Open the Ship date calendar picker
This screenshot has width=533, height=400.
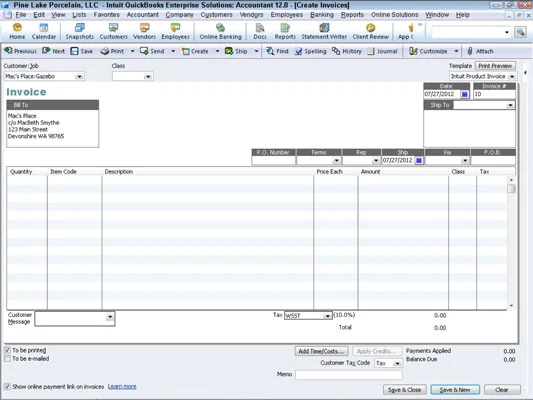[419, 160]
